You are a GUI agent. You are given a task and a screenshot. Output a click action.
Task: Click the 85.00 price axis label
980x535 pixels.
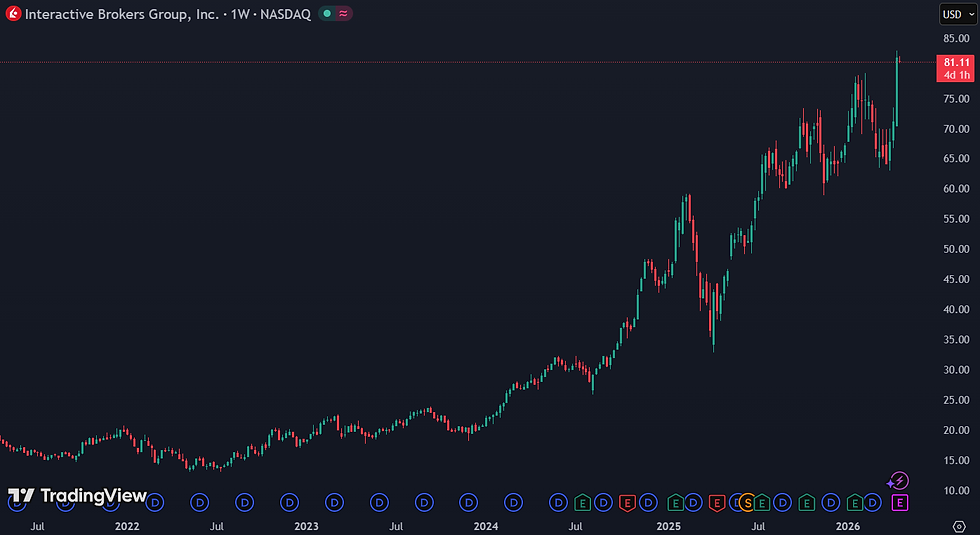pyautogui.click(x=956, y=39)
